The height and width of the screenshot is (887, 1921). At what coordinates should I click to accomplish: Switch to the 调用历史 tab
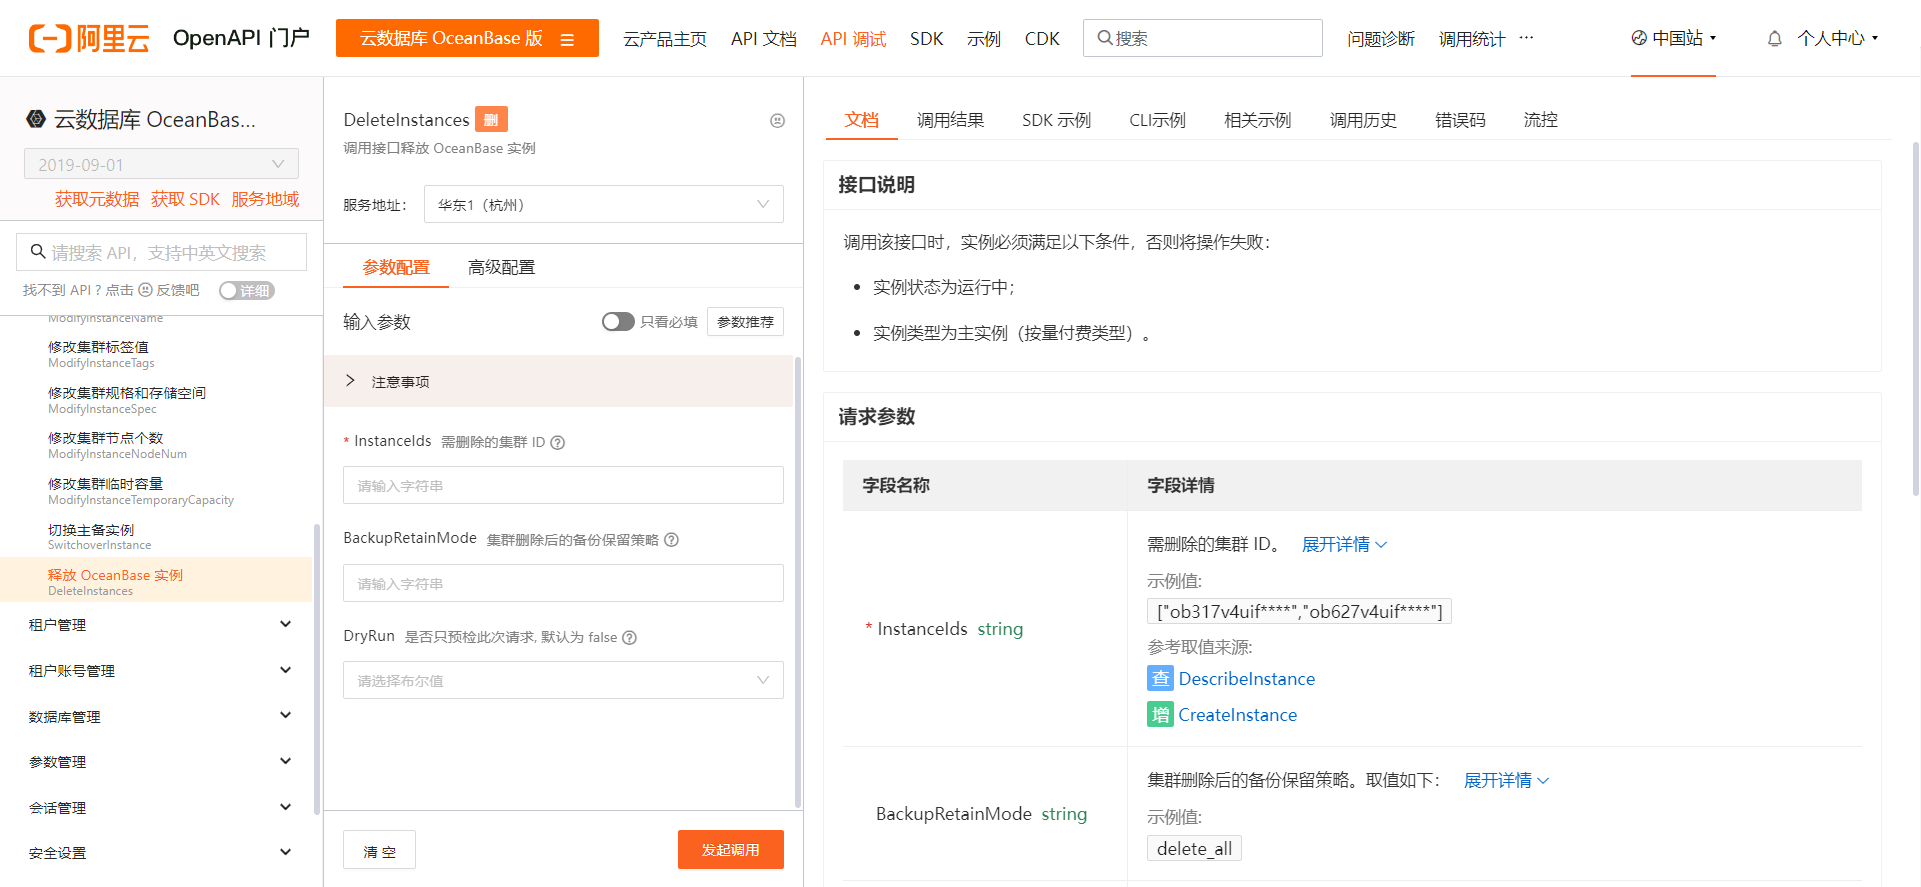(x=1363, y=120)
